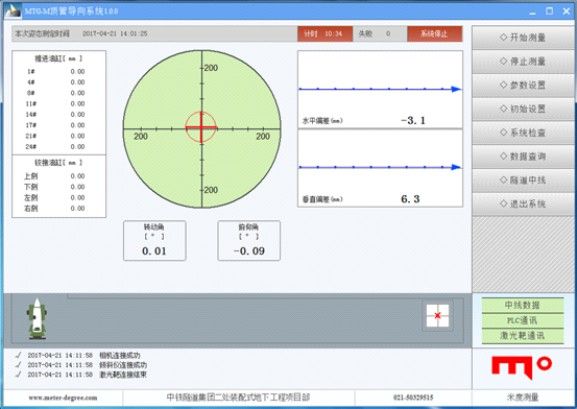The height and width of the screenshot is (409, 577).
Task: Open 参数设置 parameter settings
Action: tap(523, 85)
